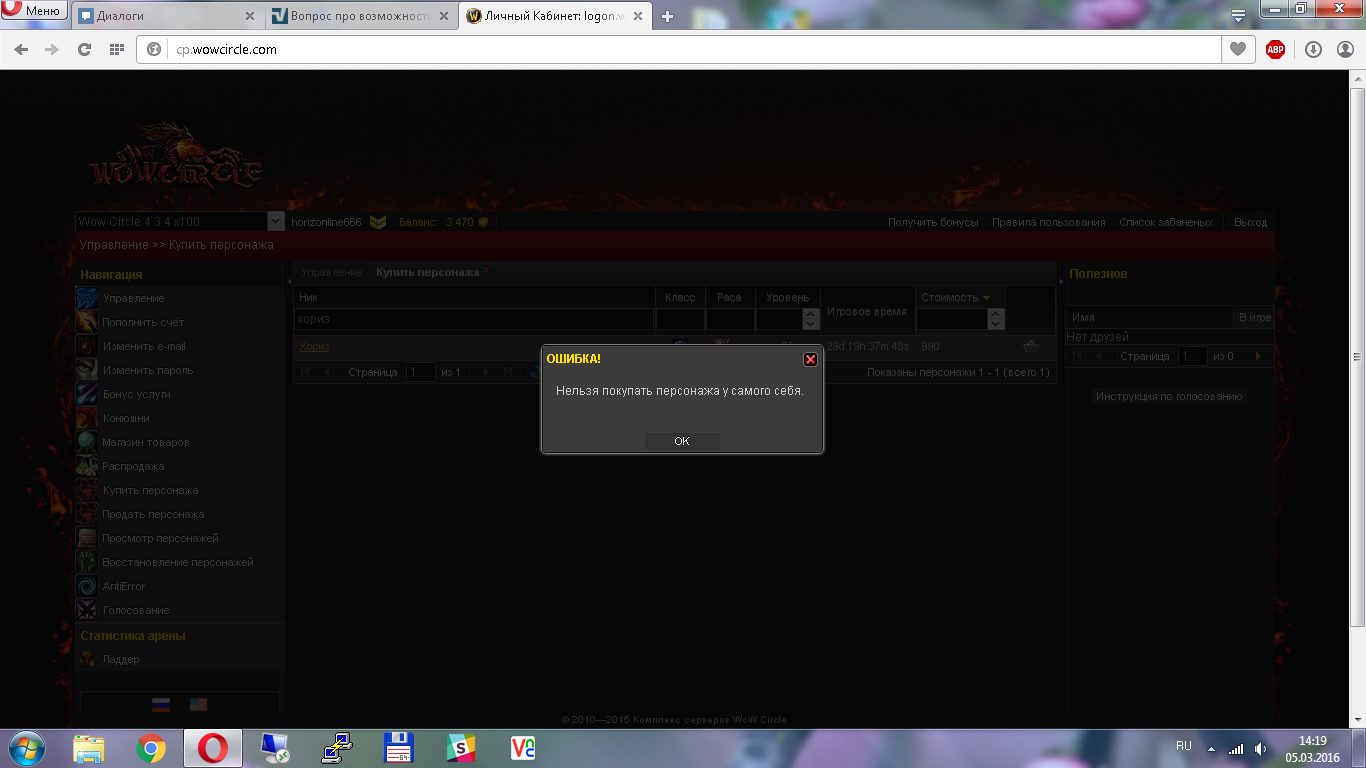The width and height of the screenshot is (1366, 768).
Task: Click the purchase basket icon for Хориз
Action: 1031,346
